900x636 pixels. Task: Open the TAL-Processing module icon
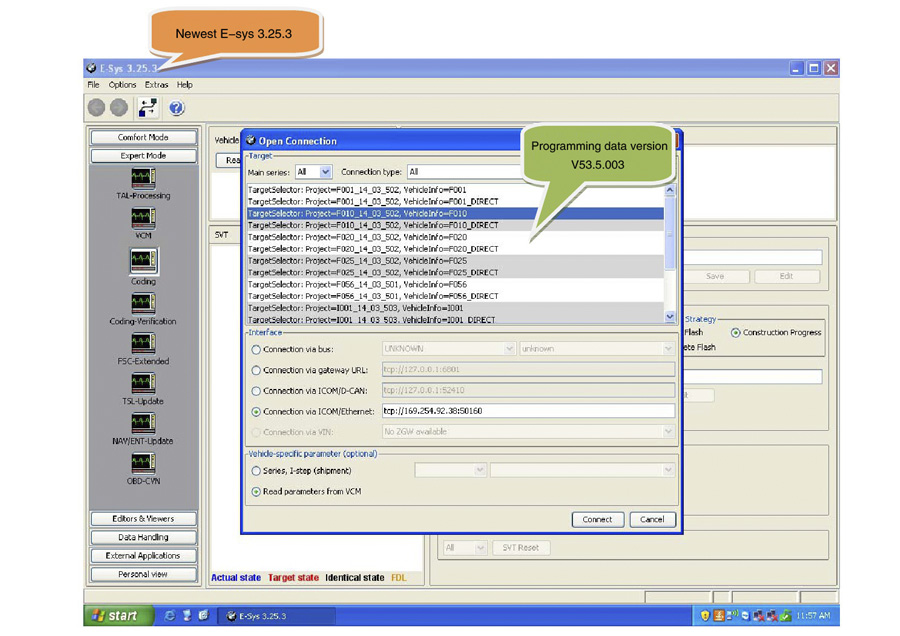[x=143, y=178]
